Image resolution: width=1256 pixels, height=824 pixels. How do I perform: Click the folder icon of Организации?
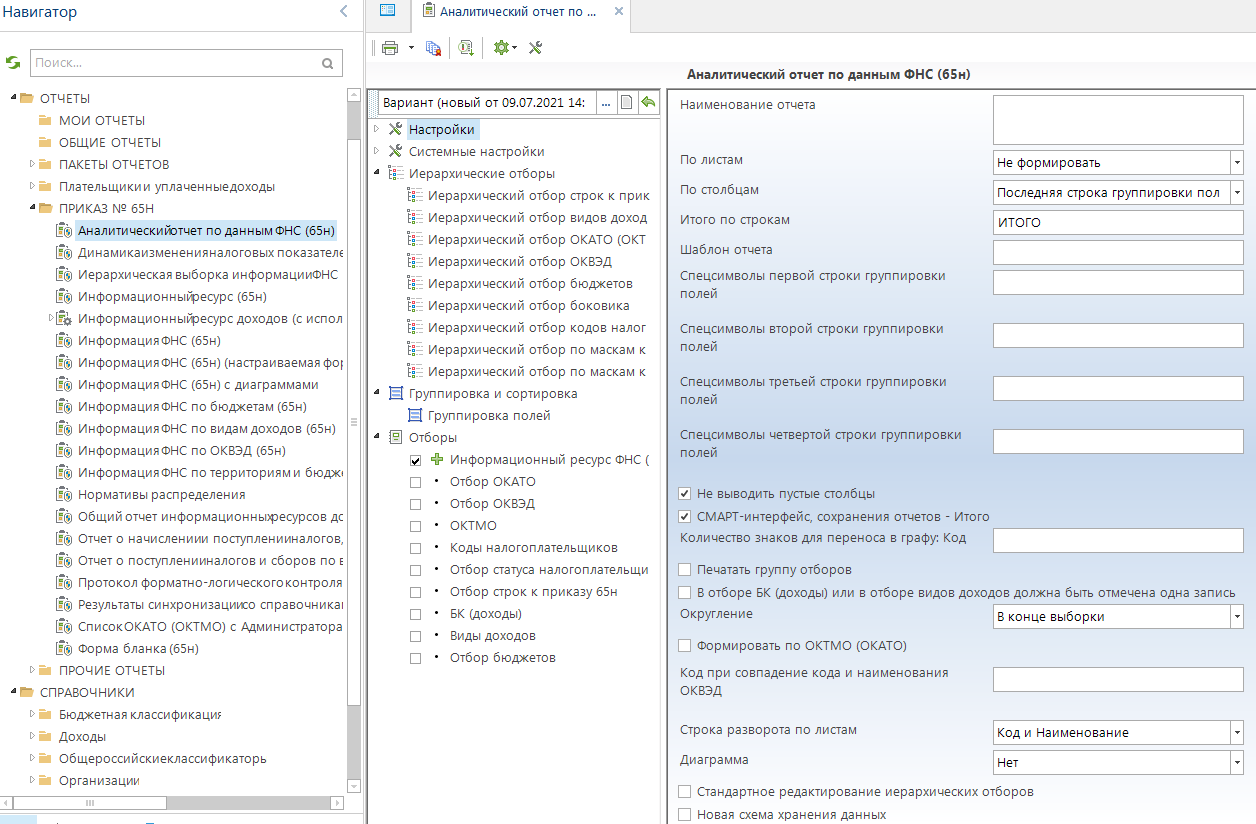pyautogui.click(x=45, y=780)
